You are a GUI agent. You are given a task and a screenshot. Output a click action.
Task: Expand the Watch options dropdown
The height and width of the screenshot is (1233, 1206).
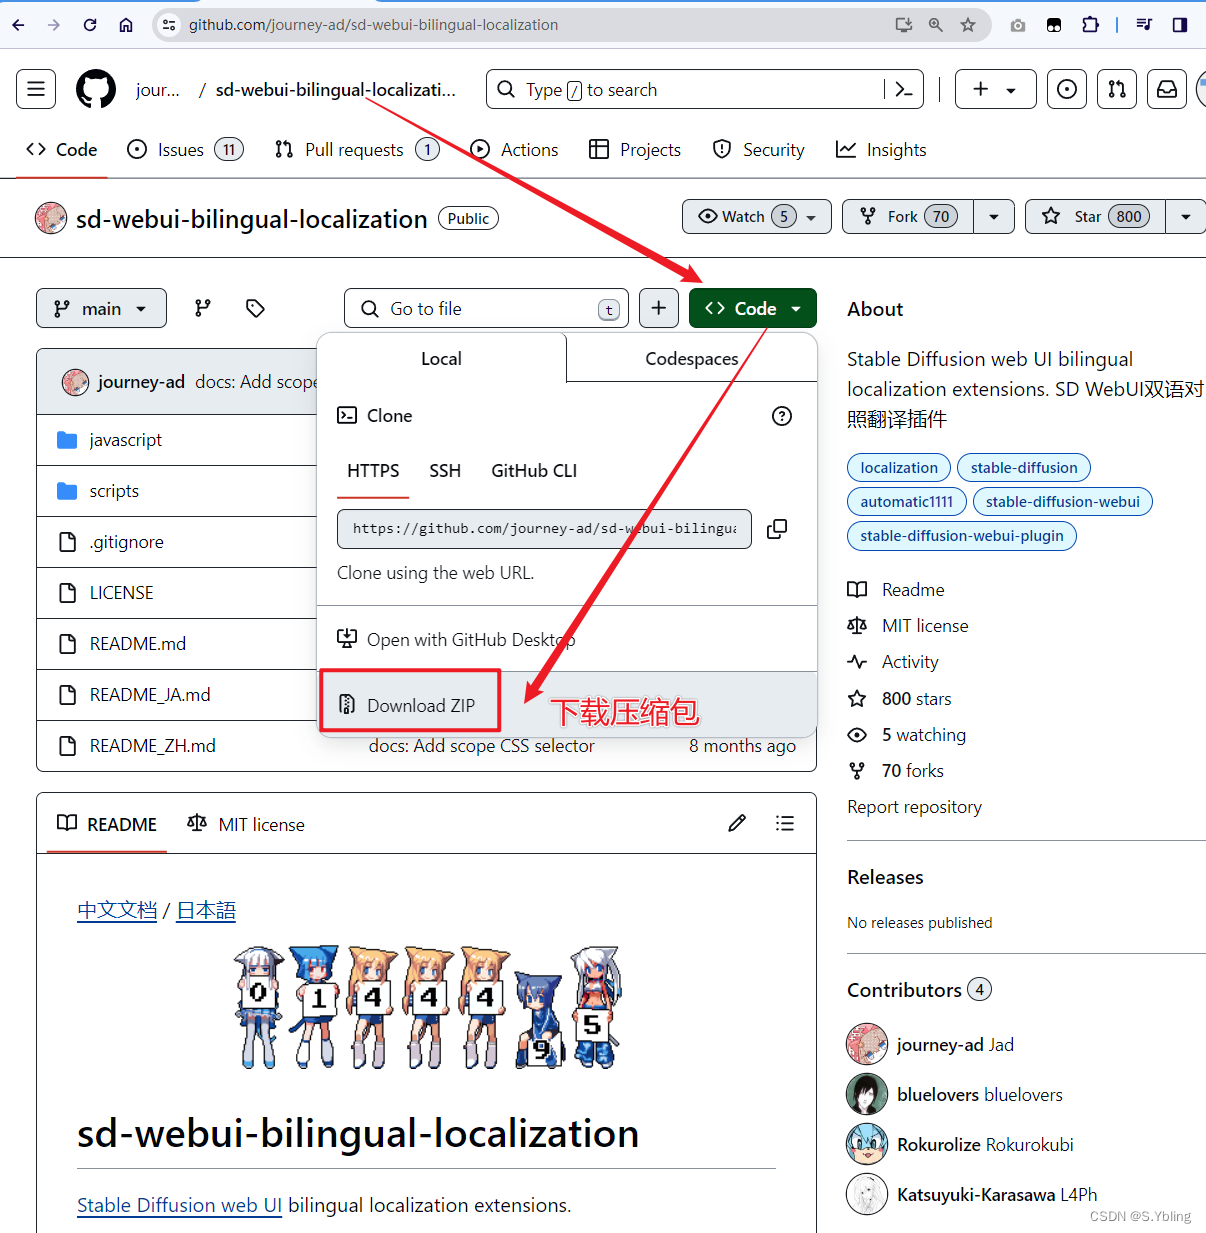(x=811, y=217)
